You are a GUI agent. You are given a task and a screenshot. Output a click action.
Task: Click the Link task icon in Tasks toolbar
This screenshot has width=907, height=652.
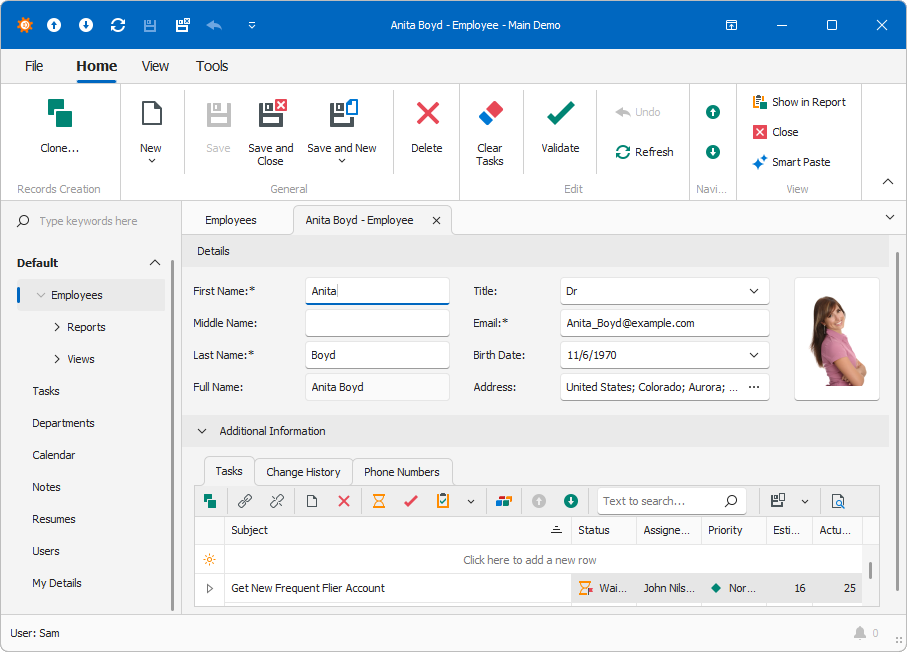245,501
